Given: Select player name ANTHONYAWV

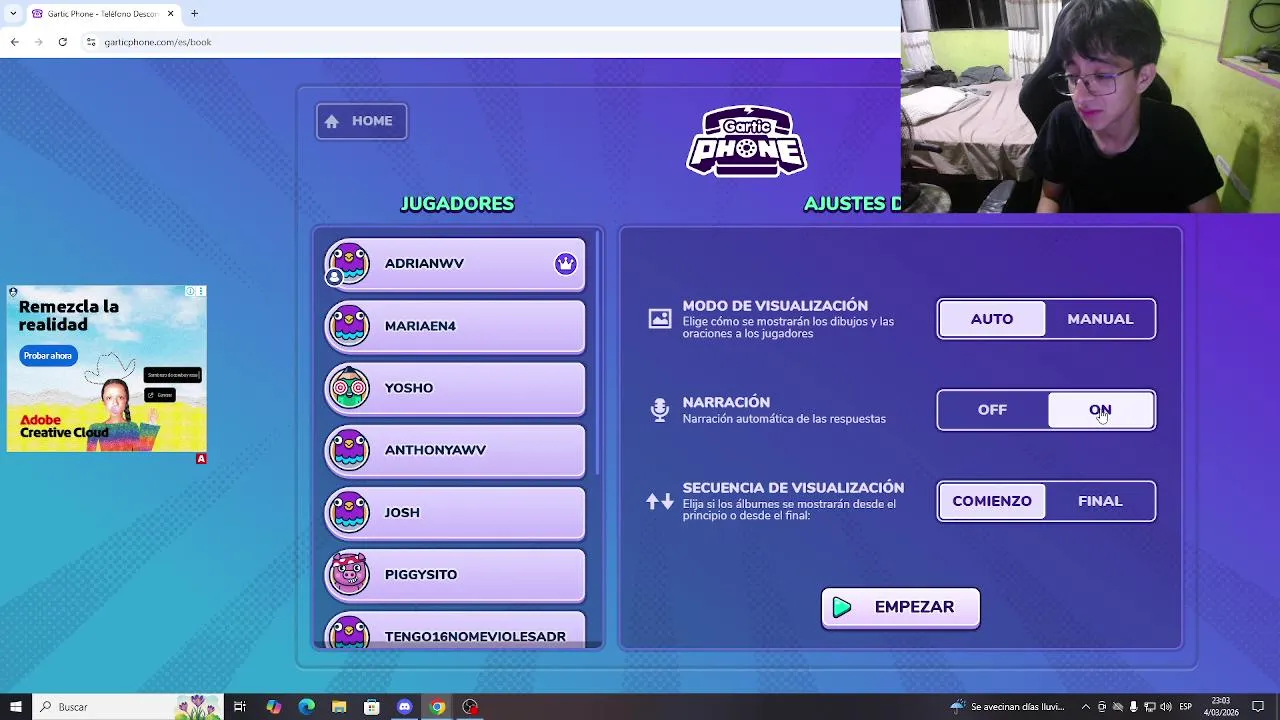Looking at the screenshot, I should [x=435, y=450].
